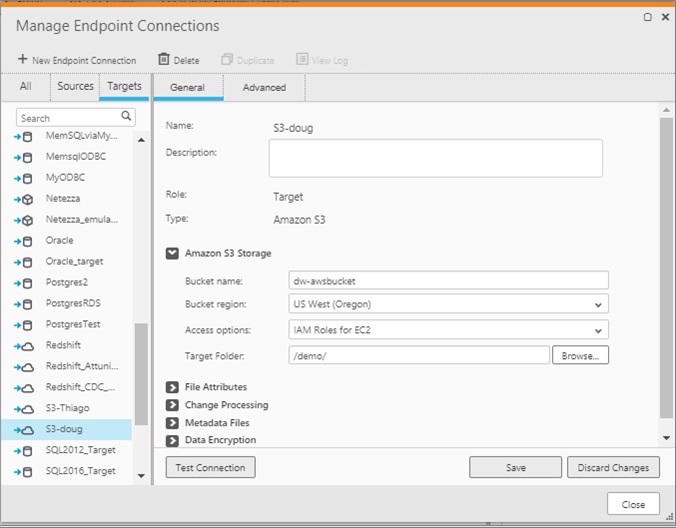Select the Redshift endpoint name
676x528 pixels.
(x=63, y=345)
